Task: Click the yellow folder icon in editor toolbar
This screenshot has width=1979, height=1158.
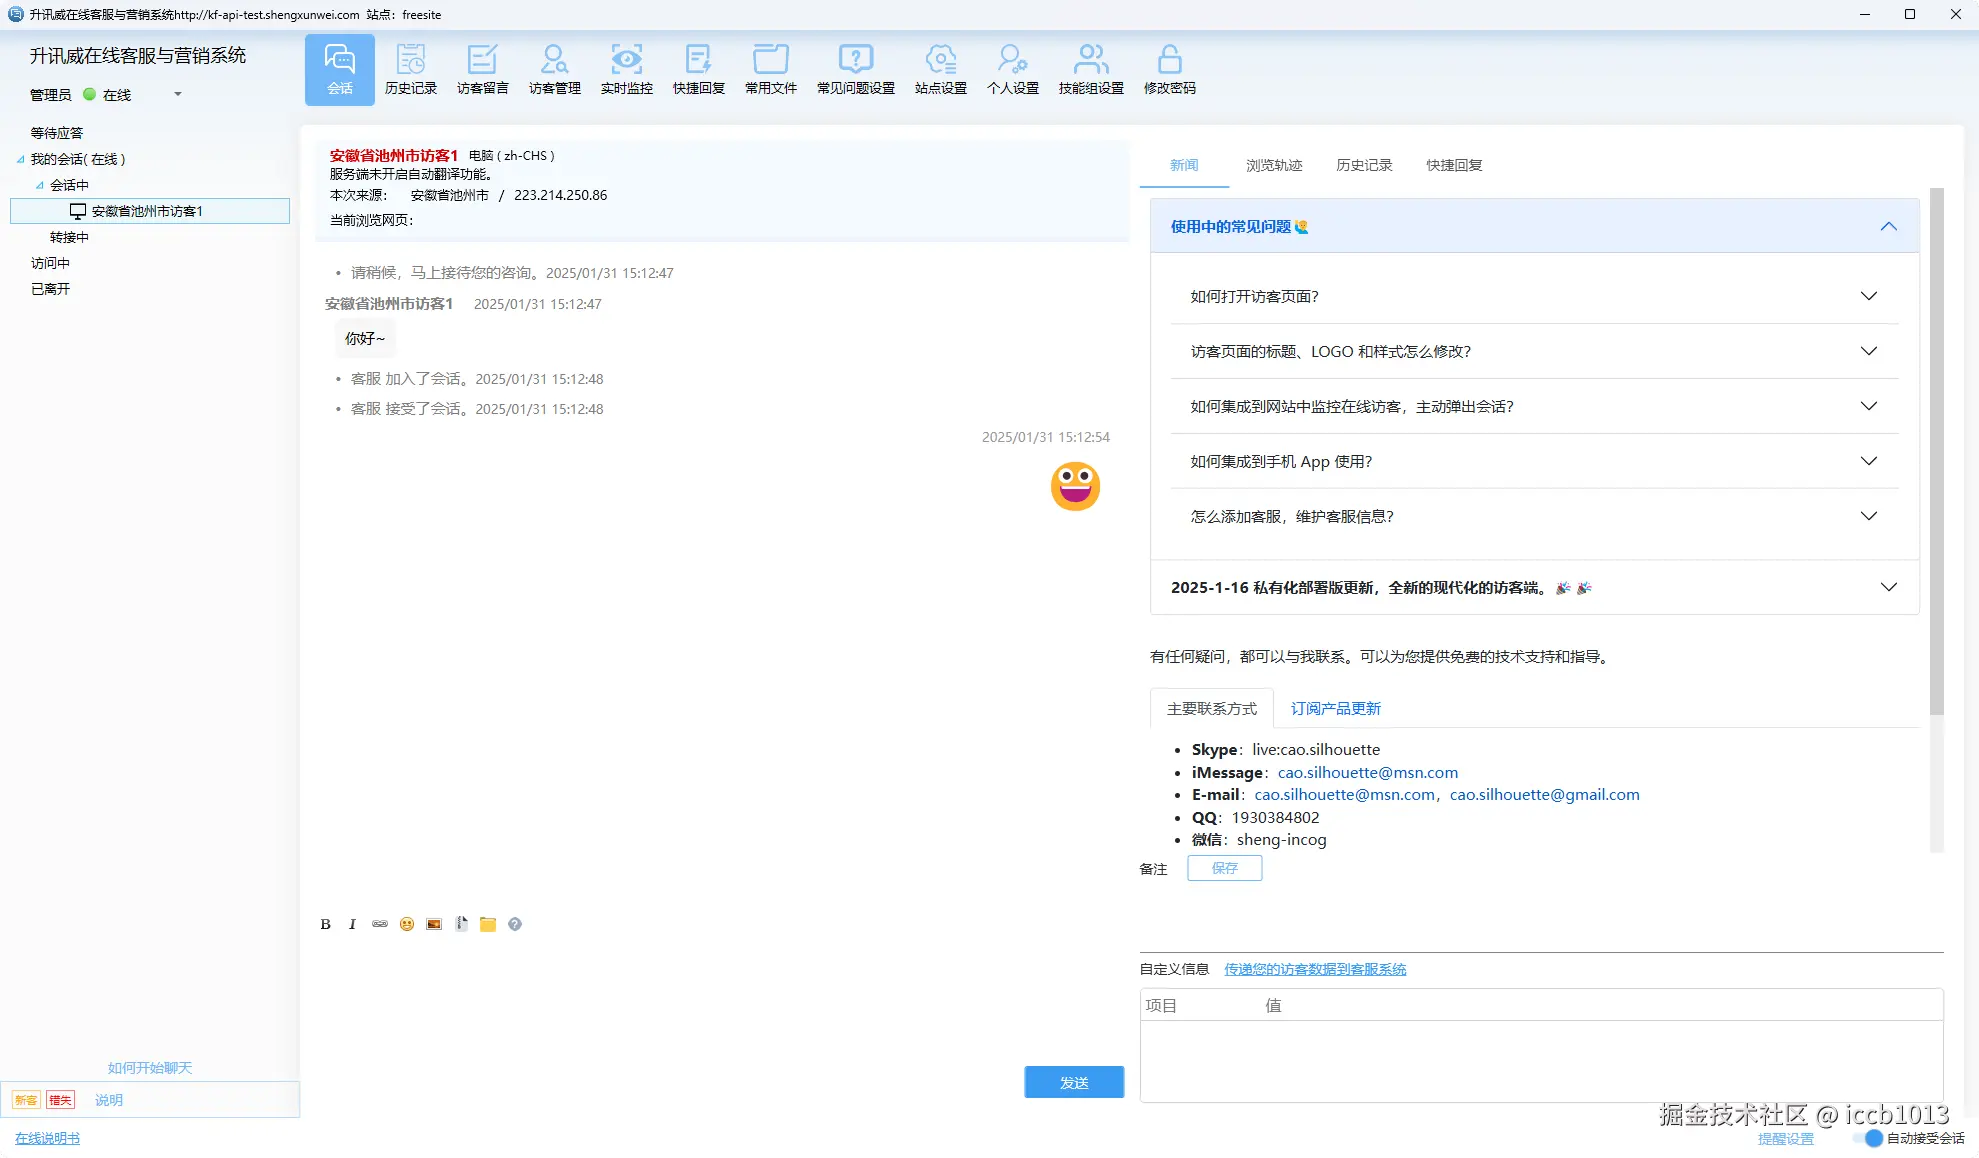Action: [487, 924]
